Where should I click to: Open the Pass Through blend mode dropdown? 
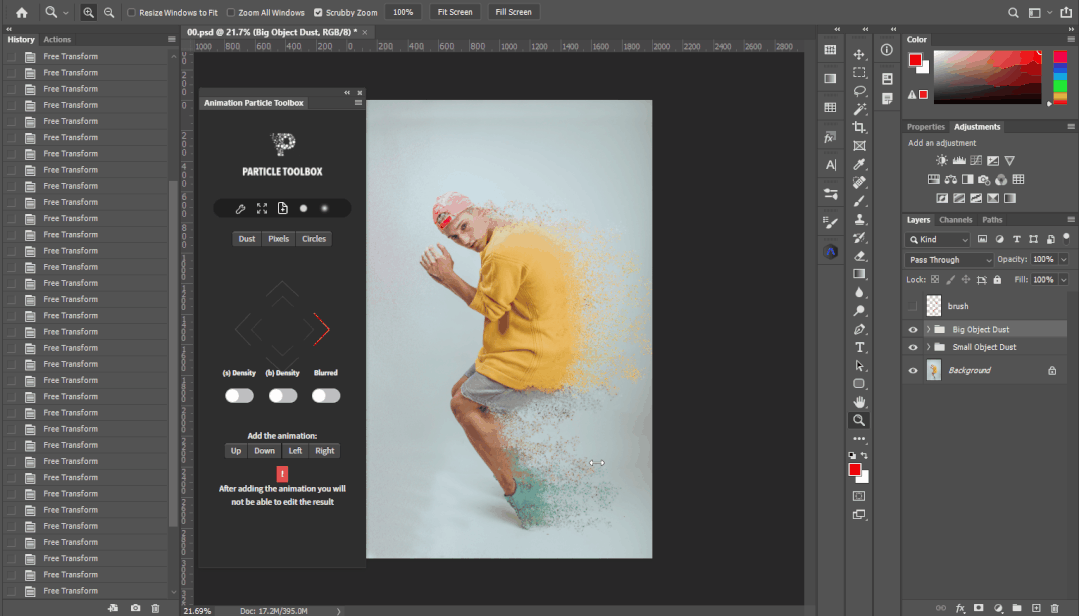click(948, 260)
